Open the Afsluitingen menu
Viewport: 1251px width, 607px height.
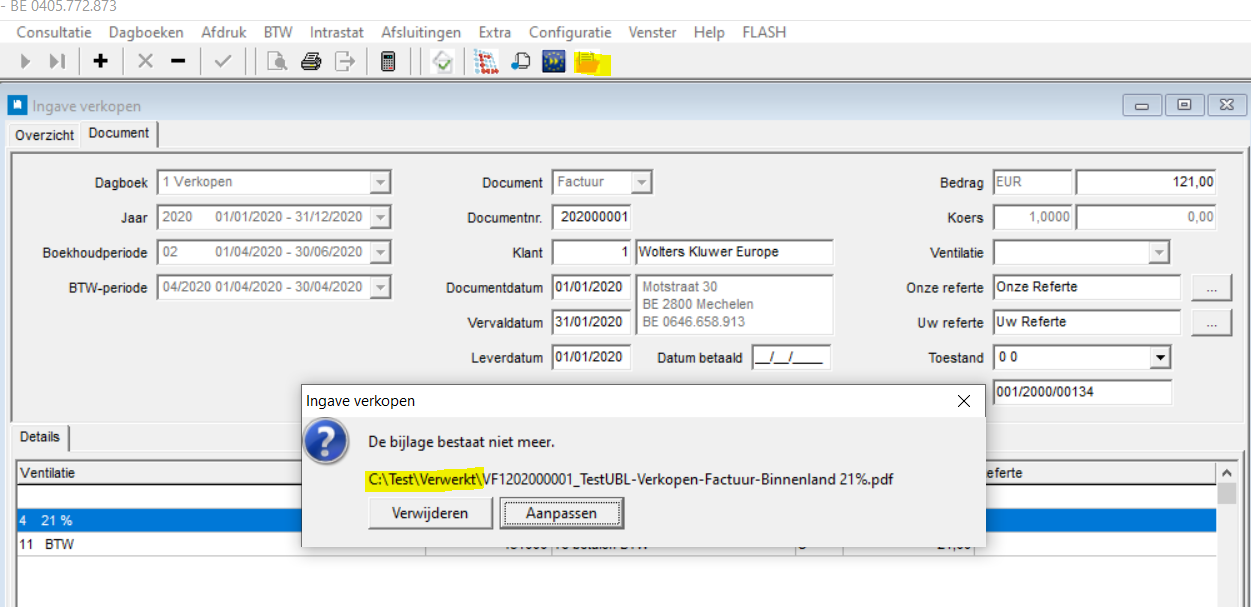click(x=421, y=32)
